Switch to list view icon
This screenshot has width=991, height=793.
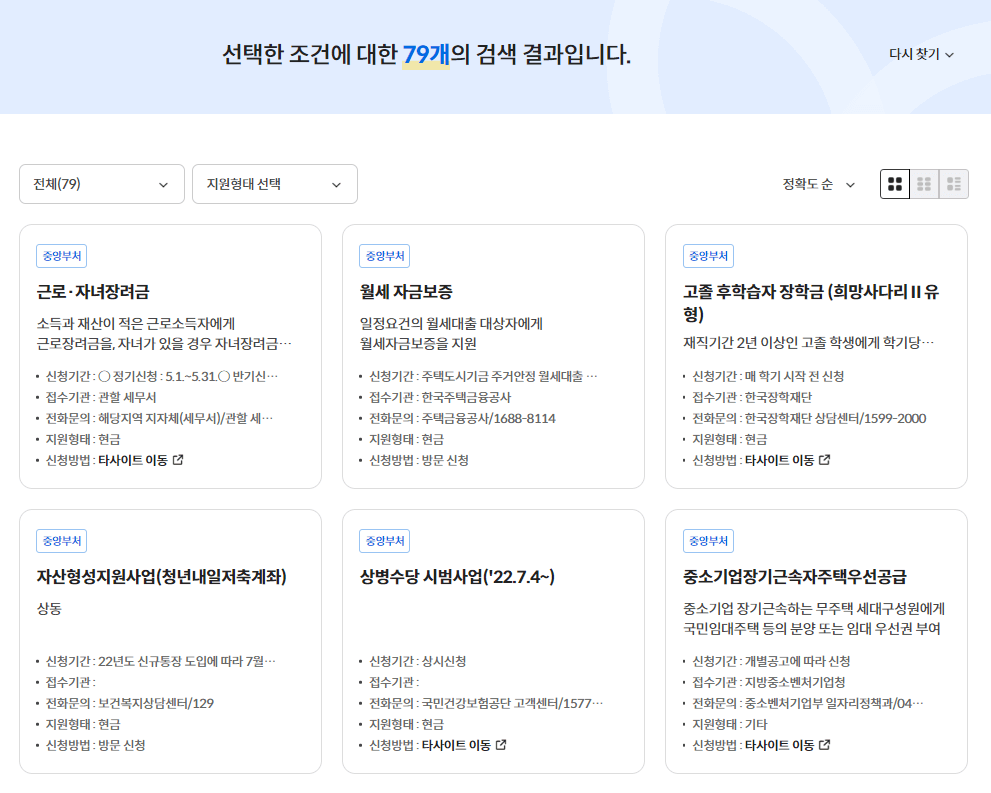pos(954,184)
